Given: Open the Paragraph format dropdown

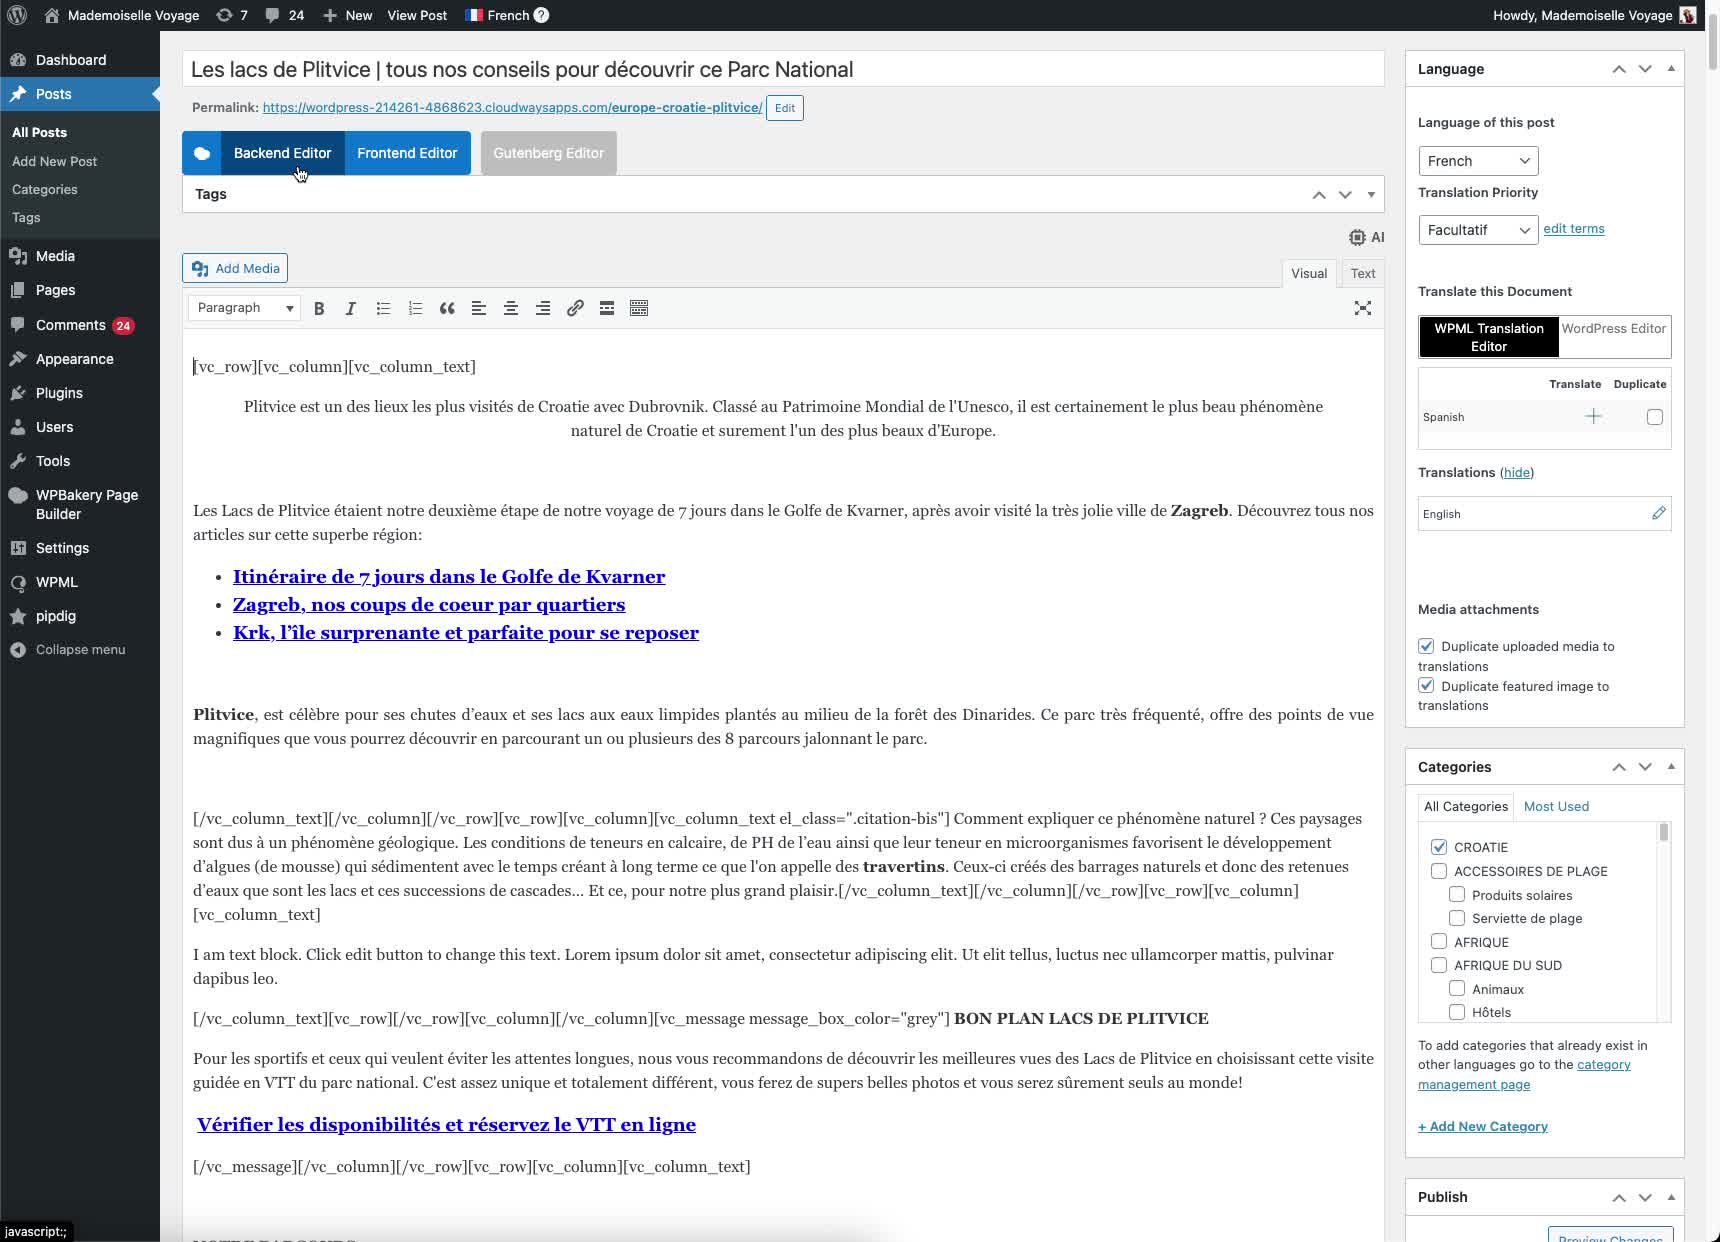Looking at the screenshot, I should coord(245,308).
